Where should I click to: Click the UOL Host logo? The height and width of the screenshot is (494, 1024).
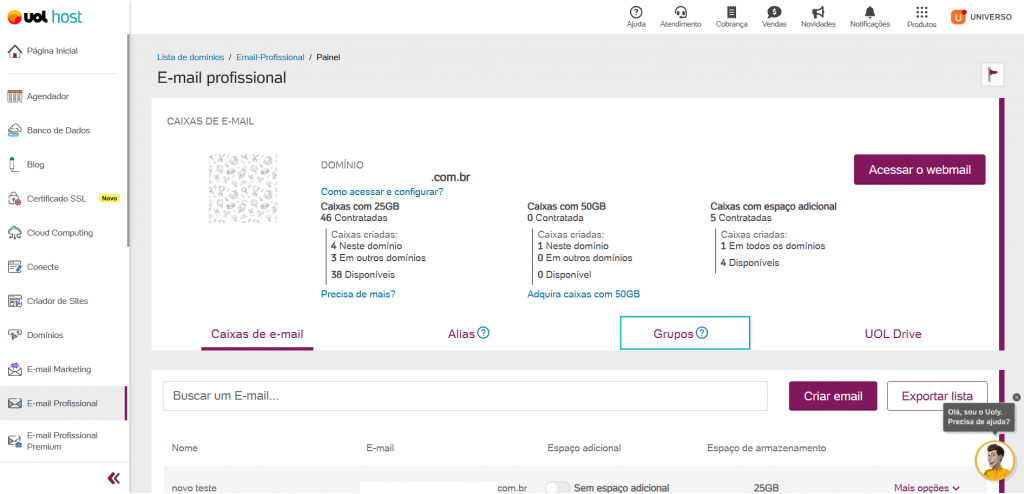click(x=44, y=17)
